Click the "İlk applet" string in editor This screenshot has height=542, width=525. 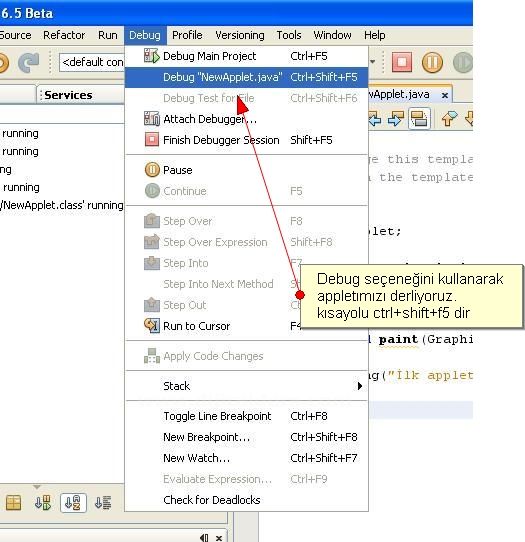(430, 375)
